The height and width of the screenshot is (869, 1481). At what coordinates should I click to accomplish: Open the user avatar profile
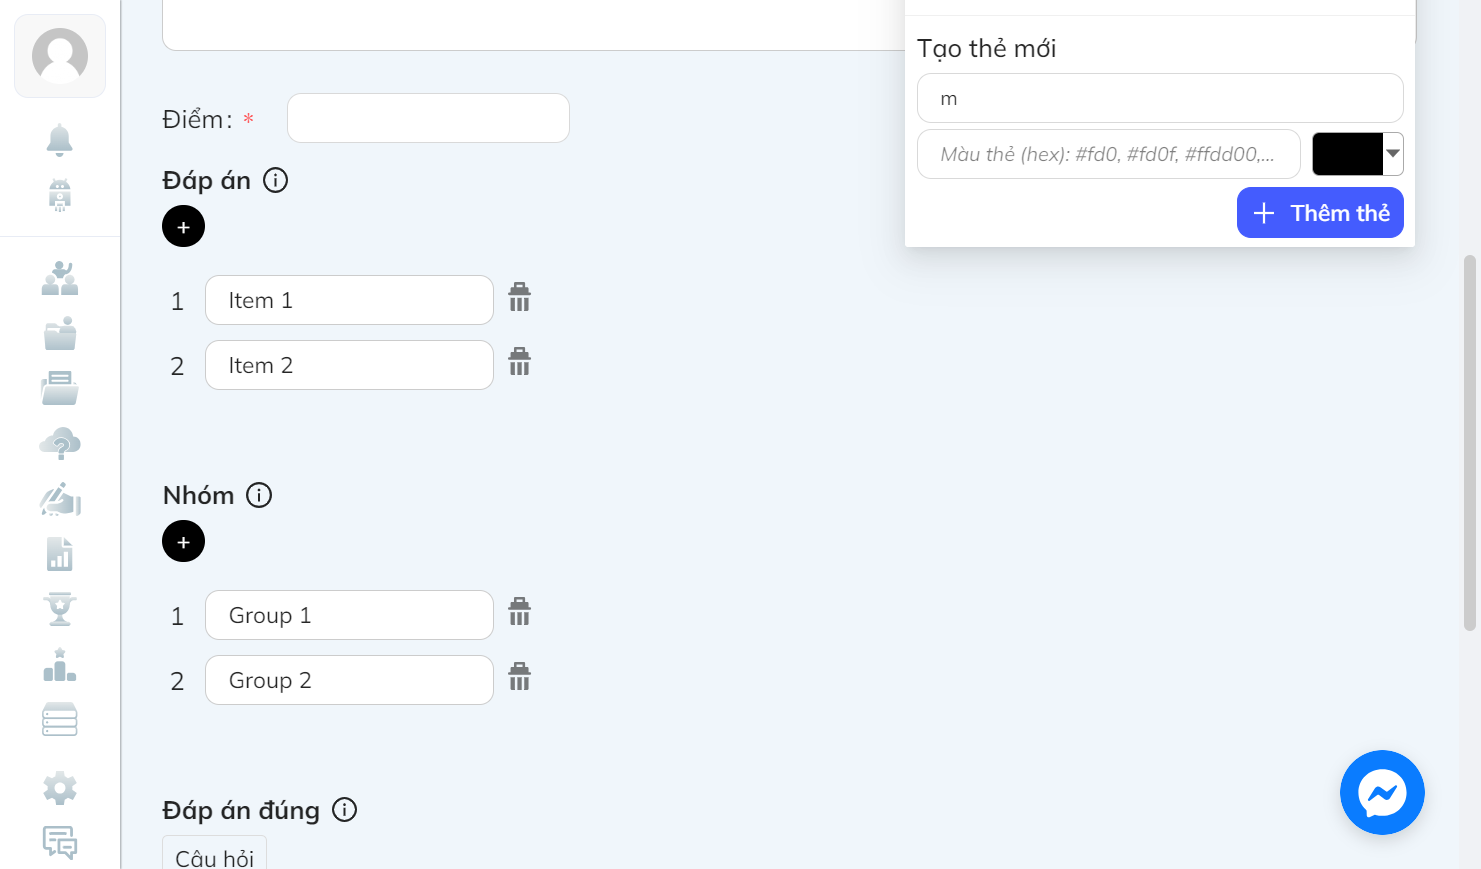60,56
